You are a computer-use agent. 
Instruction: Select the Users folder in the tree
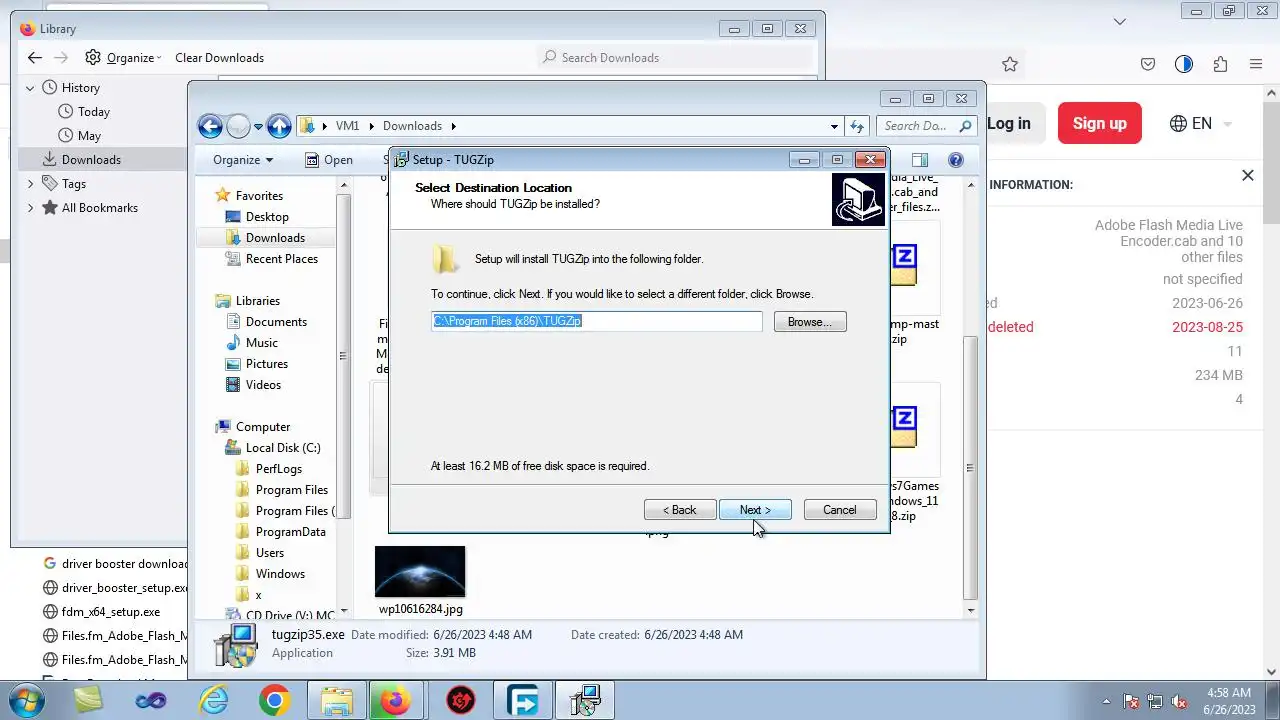tap(270, 553)
